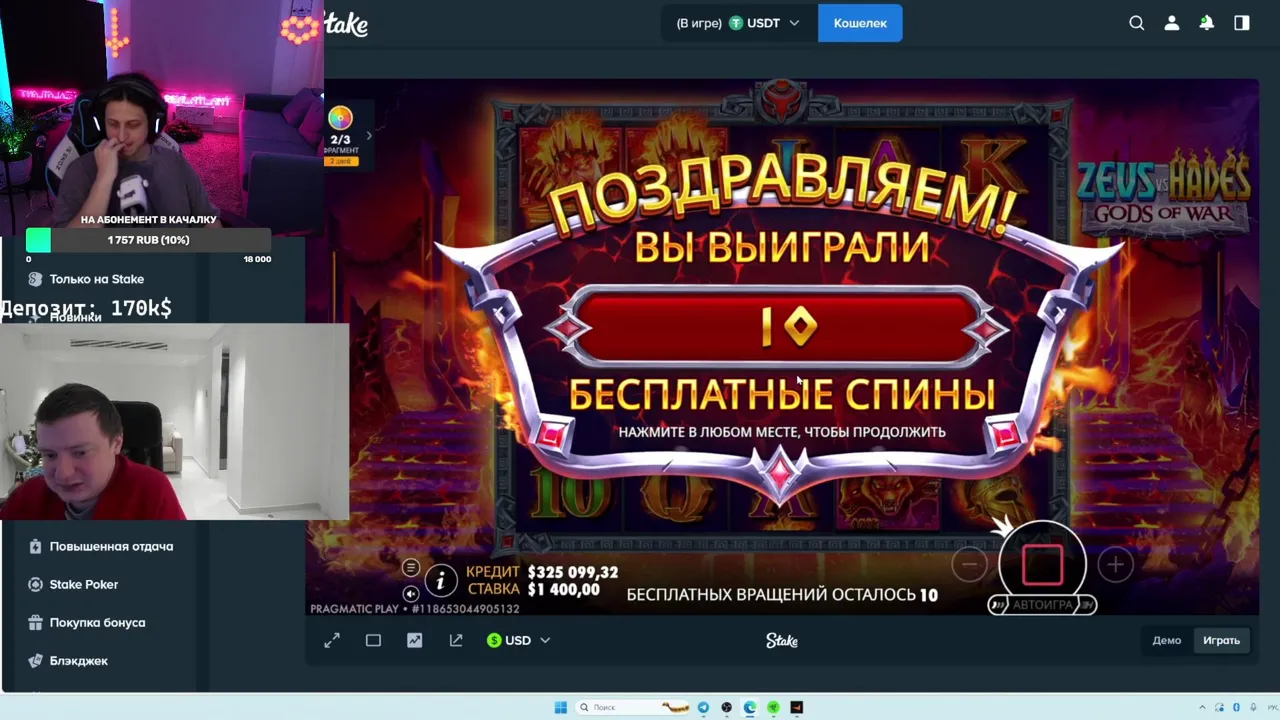Open Блэкджек sidebar item
This screenshot has height=720, width=1280.
click(79, 660)
